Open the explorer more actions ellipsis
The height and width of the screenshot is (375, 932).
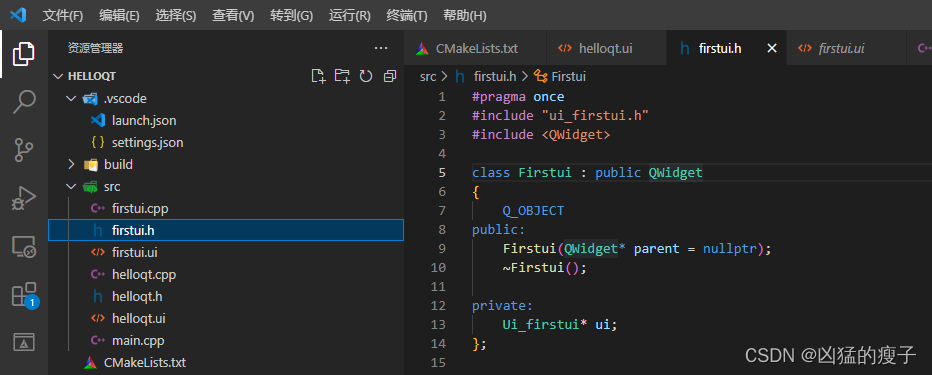[380, 48]
